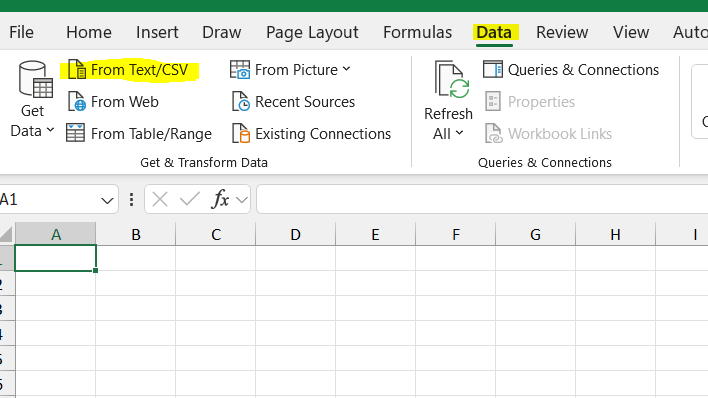Click the From Web label
708x398 pixels.
(x=125, y=102)
